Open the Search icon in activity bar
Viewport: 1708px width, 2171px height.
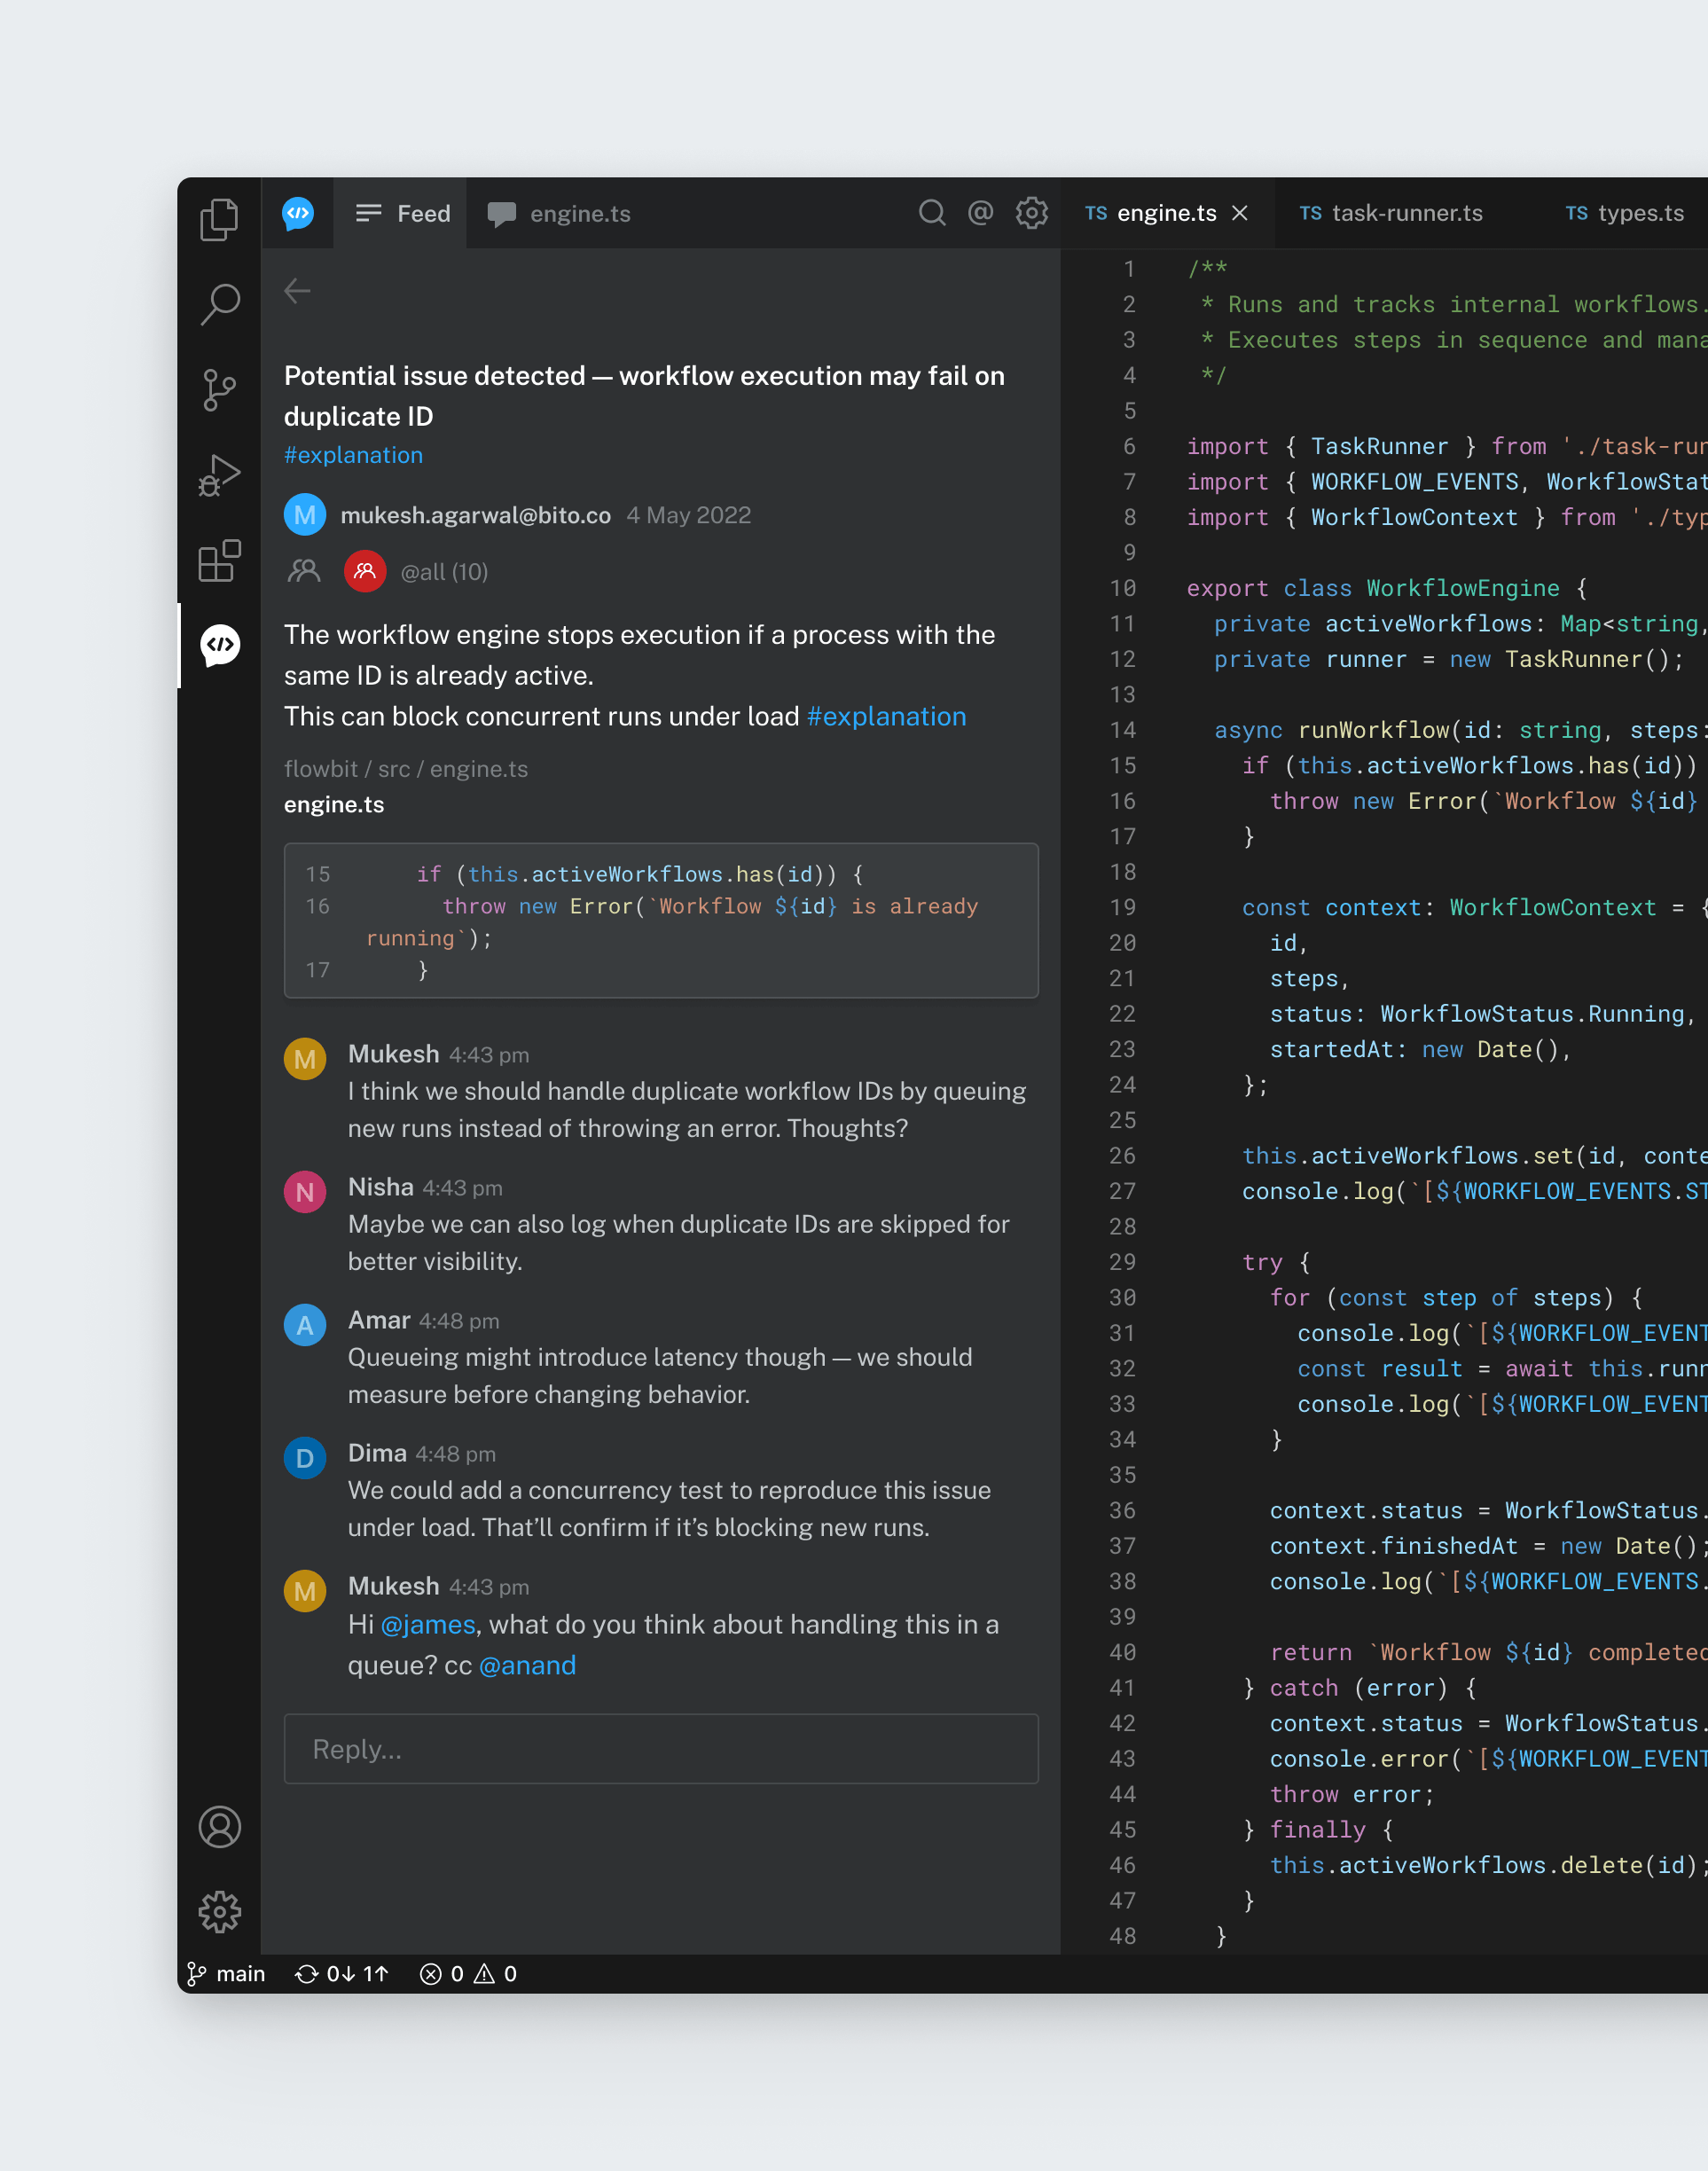pyautogui.click(x=219, y=304)
